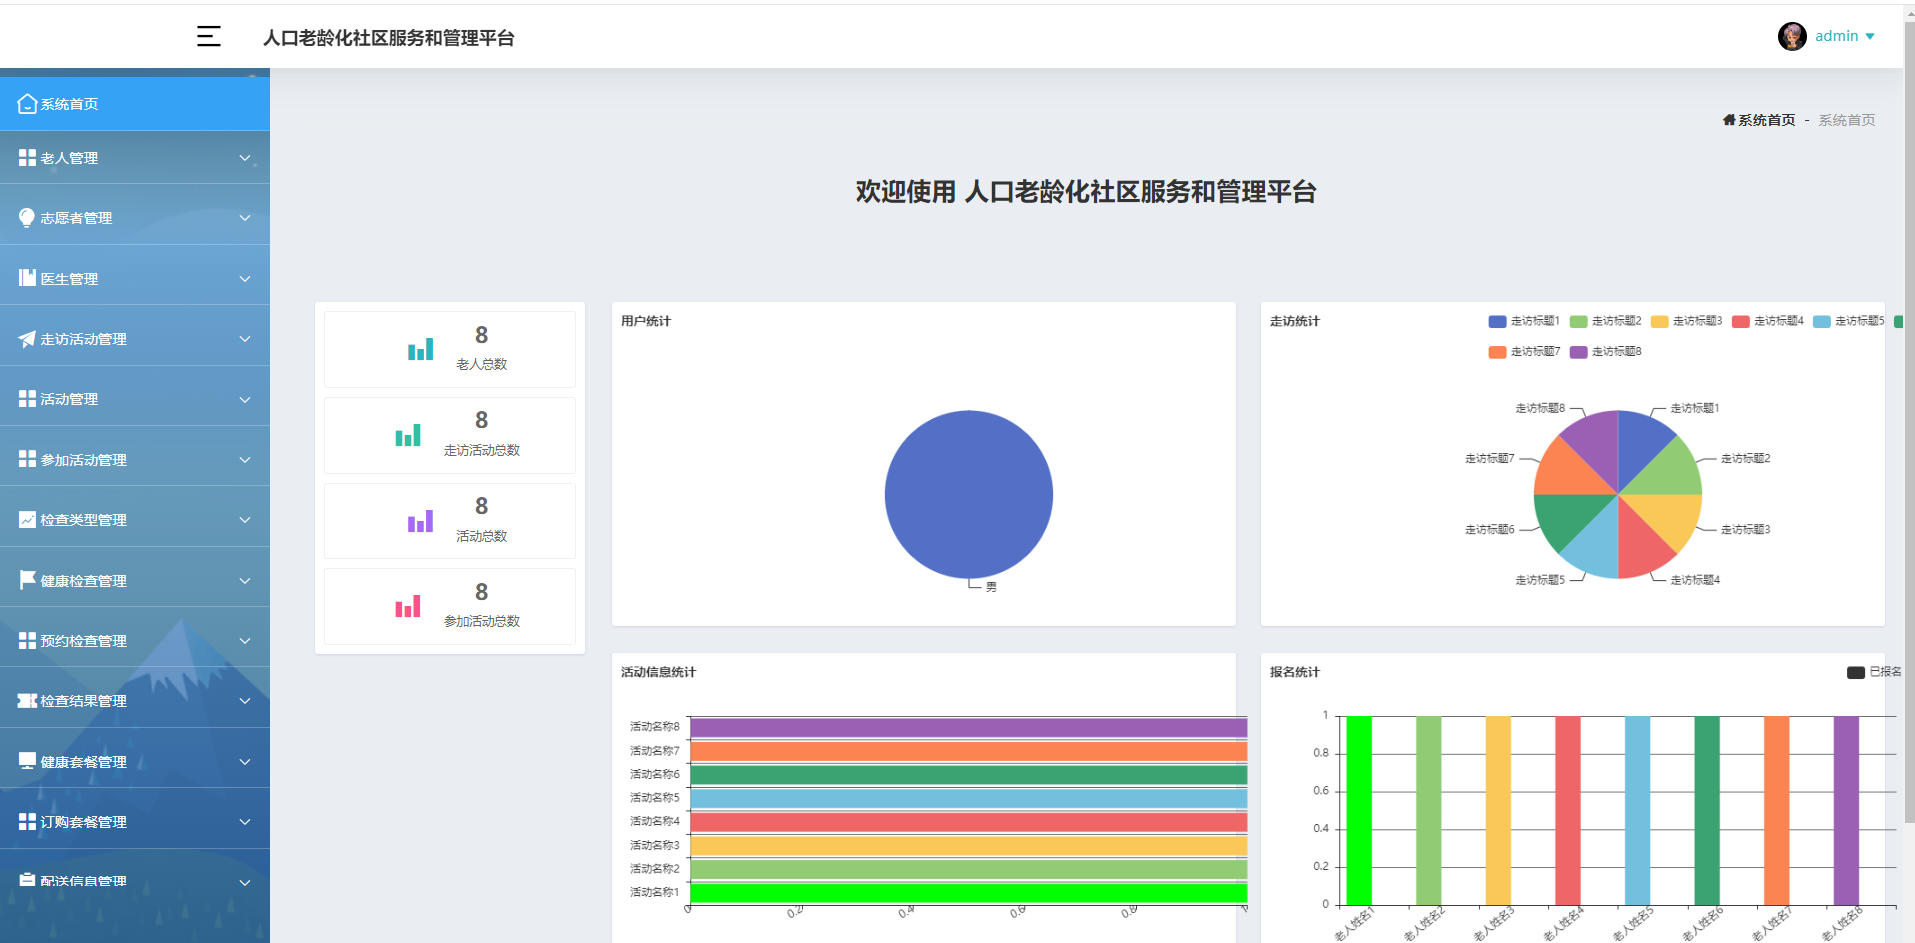Click the book icon beside 医生管理
1915x943 pixels.
click(27, 278)
